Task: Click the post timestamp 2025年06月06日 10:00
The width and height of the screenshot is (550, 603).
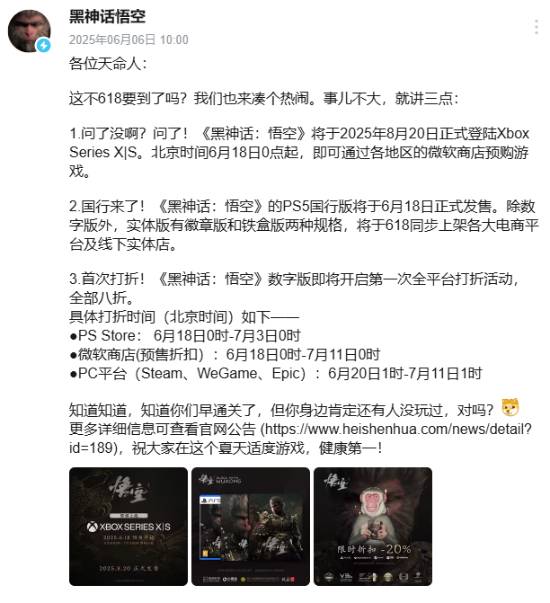Action: pos(128,40)
